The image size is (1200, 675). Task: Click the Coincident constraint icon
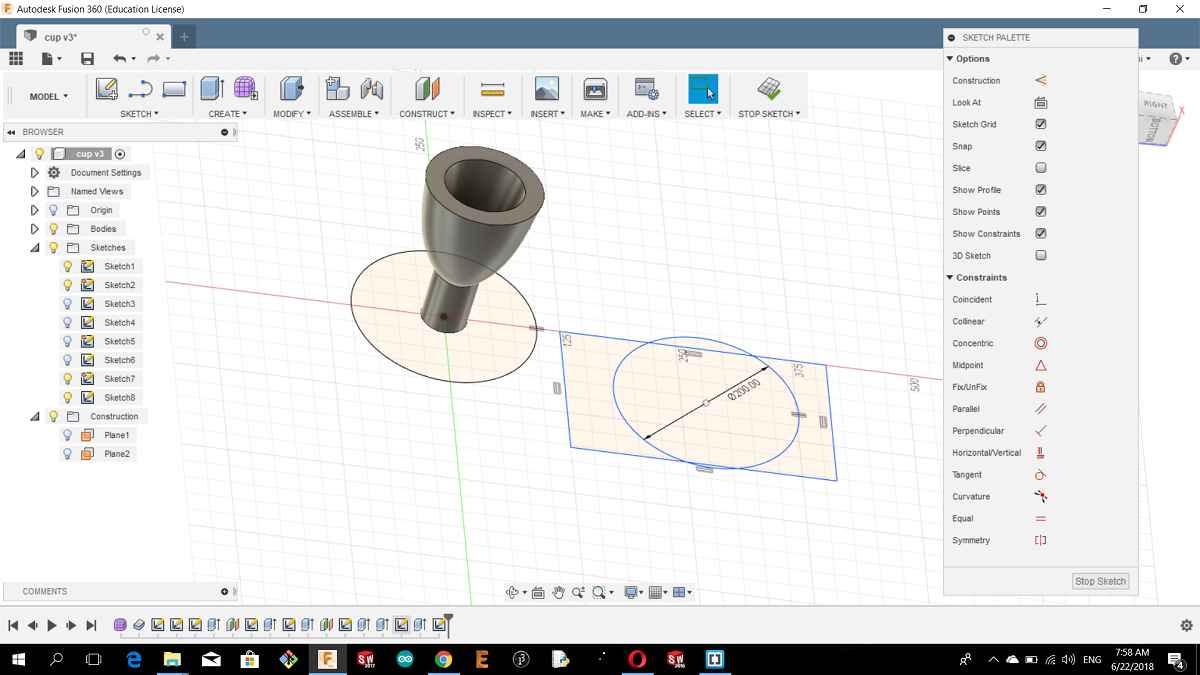pyautogui.click(x=1040, y=299)
